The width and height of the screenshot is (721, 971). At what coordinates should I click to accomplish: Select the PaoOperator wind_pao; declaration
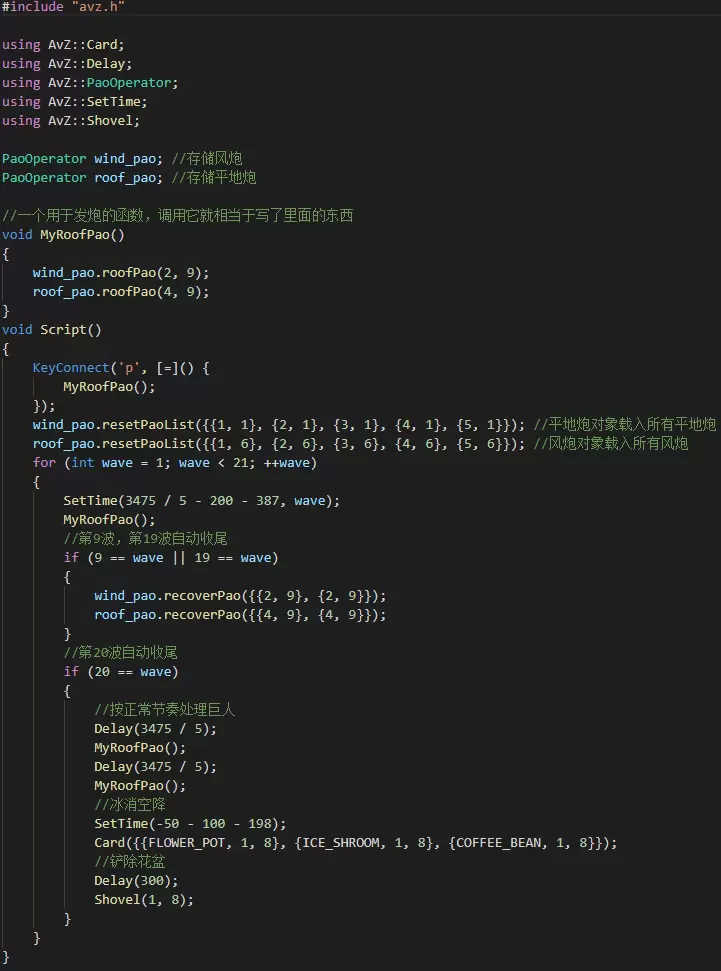82,159
